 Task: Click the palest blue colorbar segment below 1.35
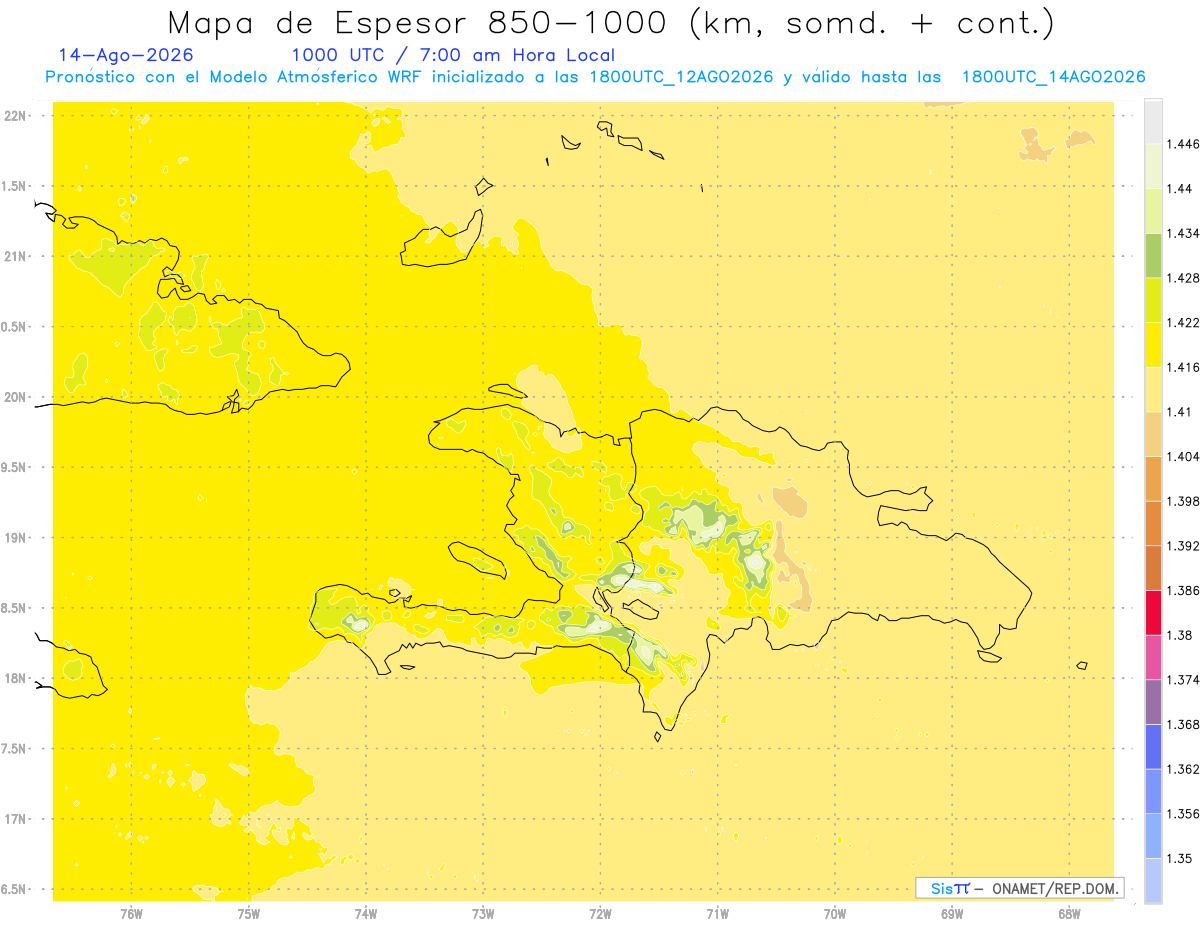coord(1153,881)
